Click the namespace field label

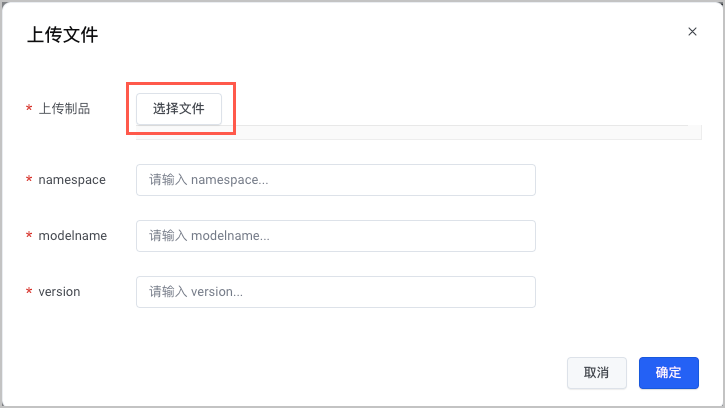(x=72, y=180)
